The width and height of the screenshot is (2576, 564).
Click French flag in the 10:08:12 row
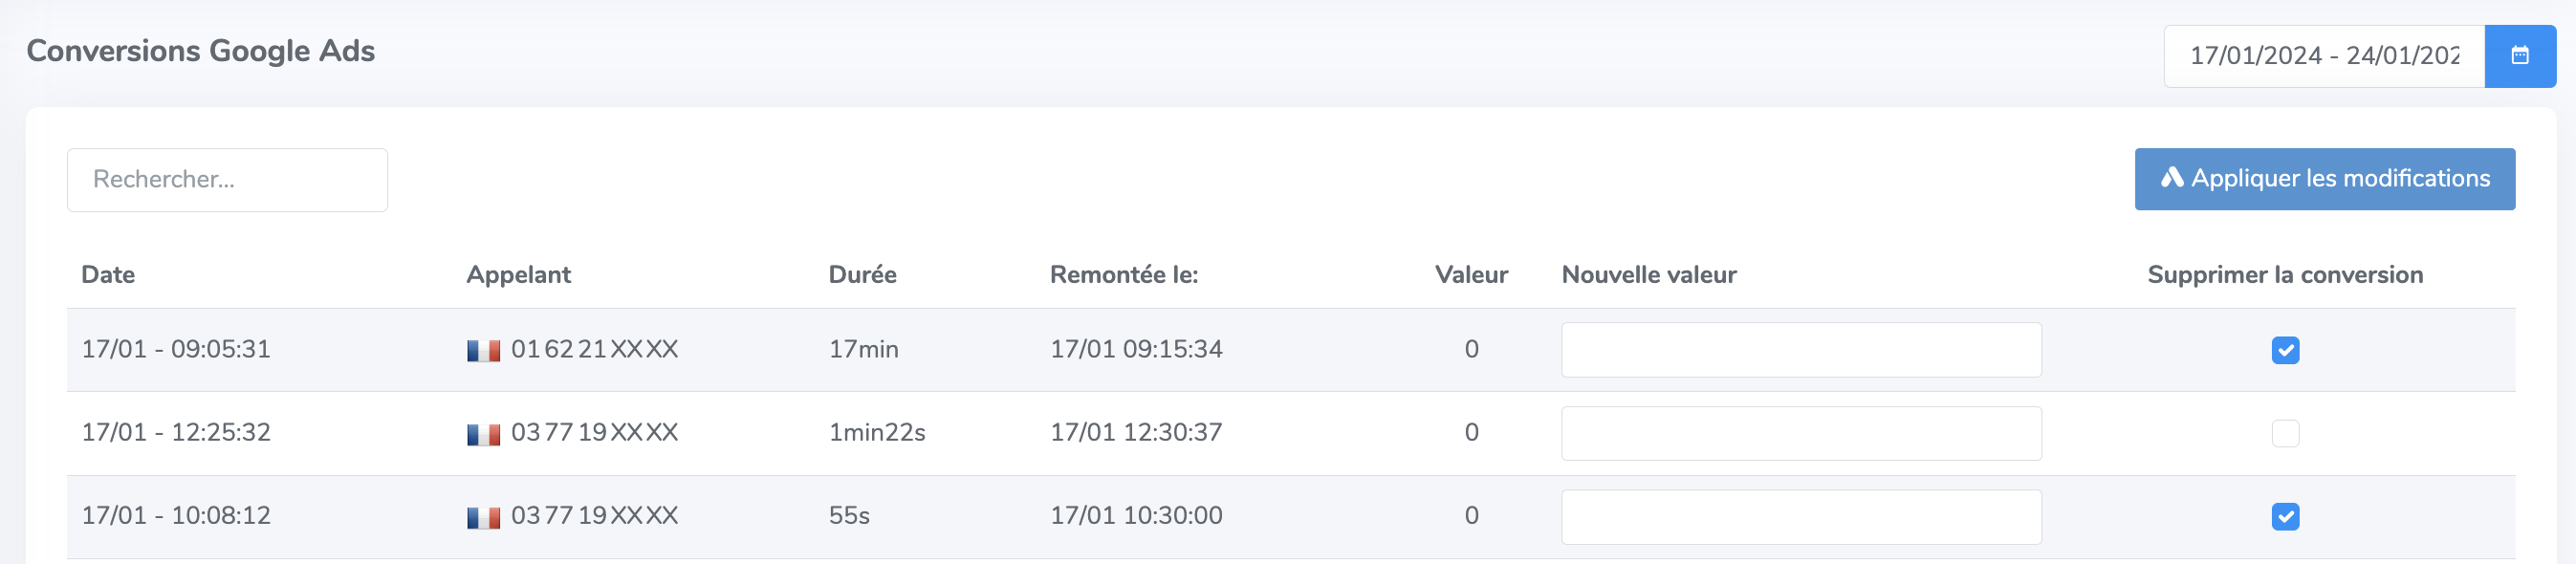pos(484,517)
